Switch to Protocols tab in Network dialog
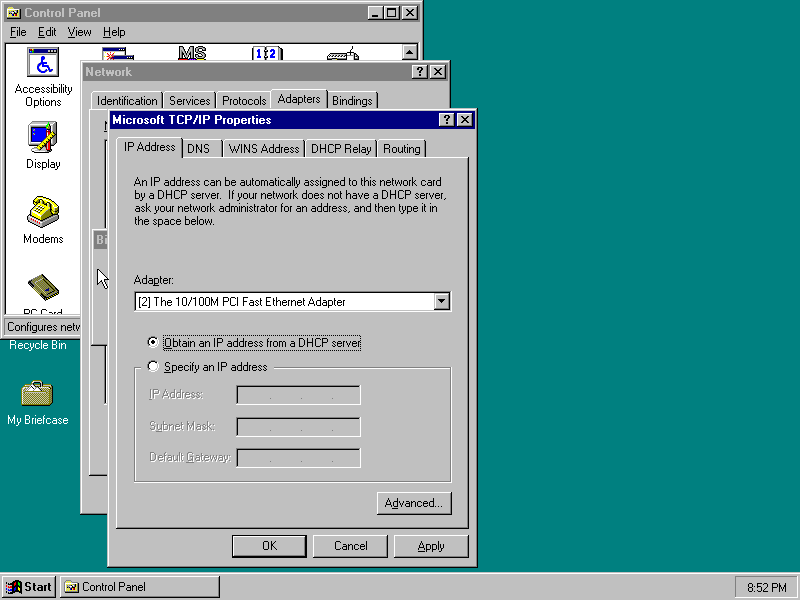The image size is (800, 600). 244,101
